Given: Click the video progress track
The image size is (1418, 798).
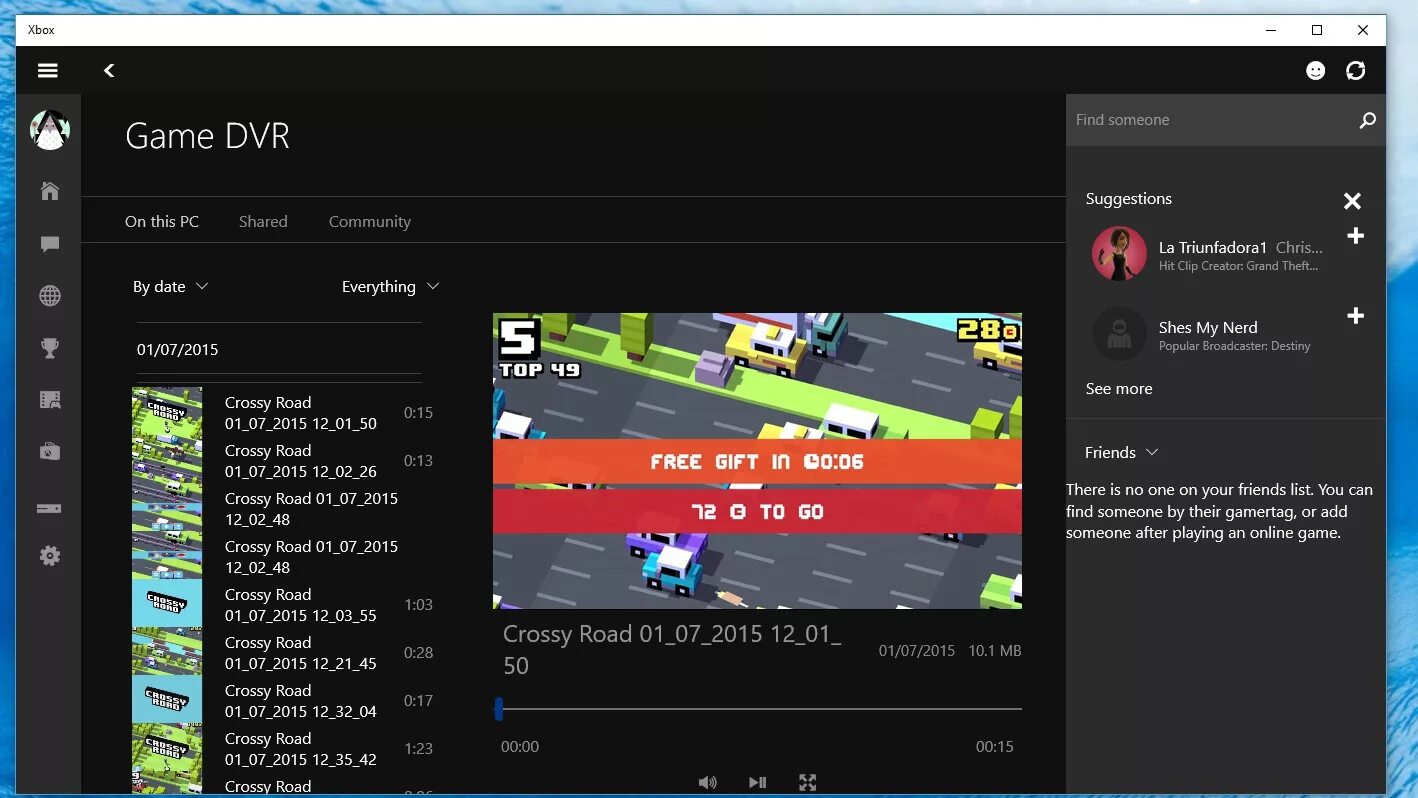Looking at the screenshot, I should pyautogui.click(x=760, y=709).
